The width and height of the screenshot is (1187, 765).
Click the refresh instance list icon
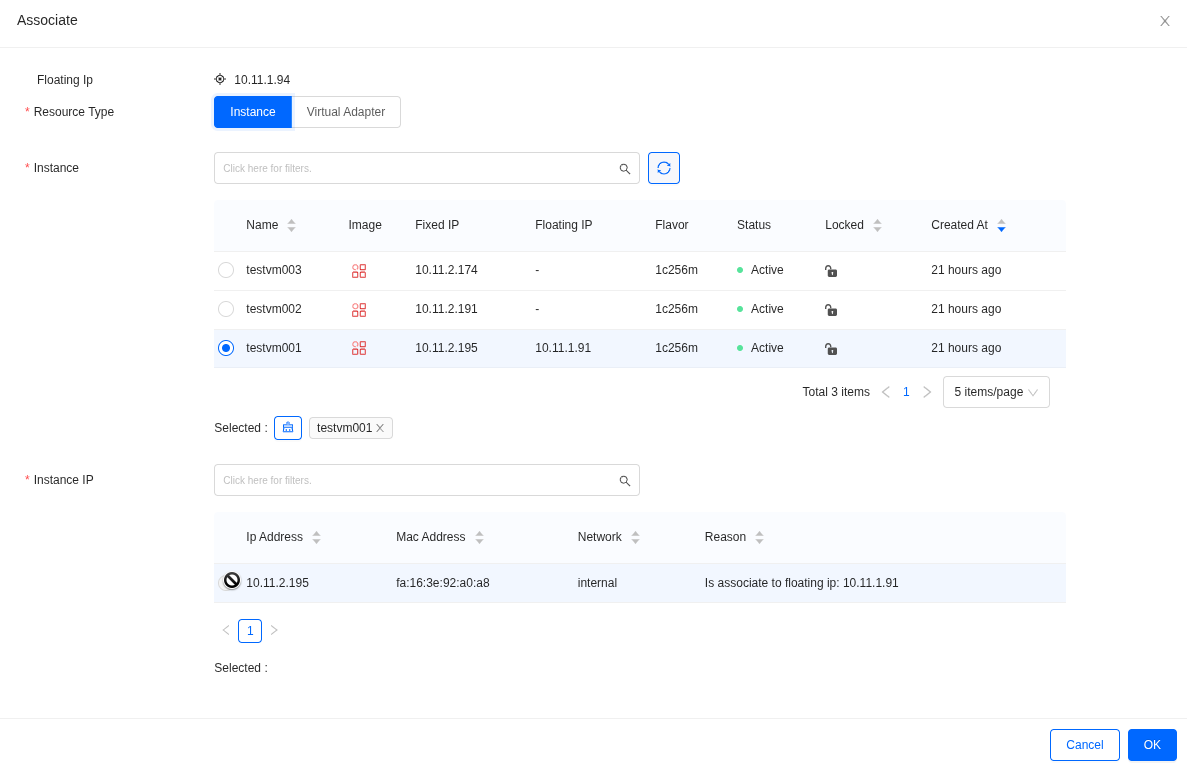point(664,168)
